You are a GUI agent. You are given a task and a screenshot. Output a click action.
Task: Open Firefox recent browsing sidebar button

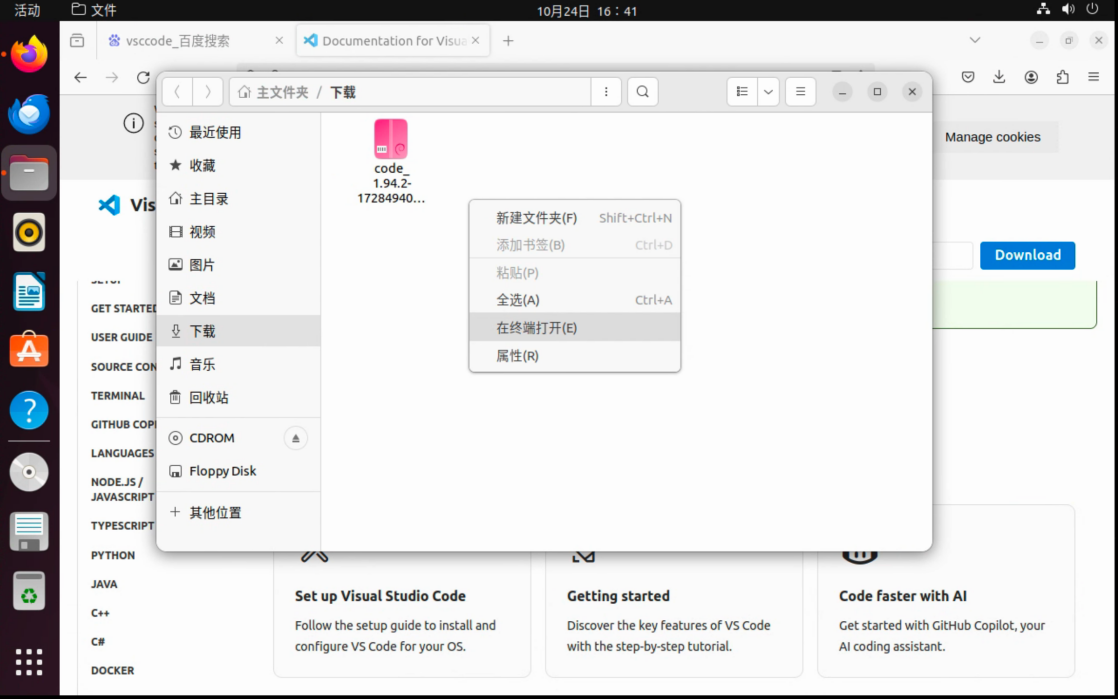[x=77, y=41]
